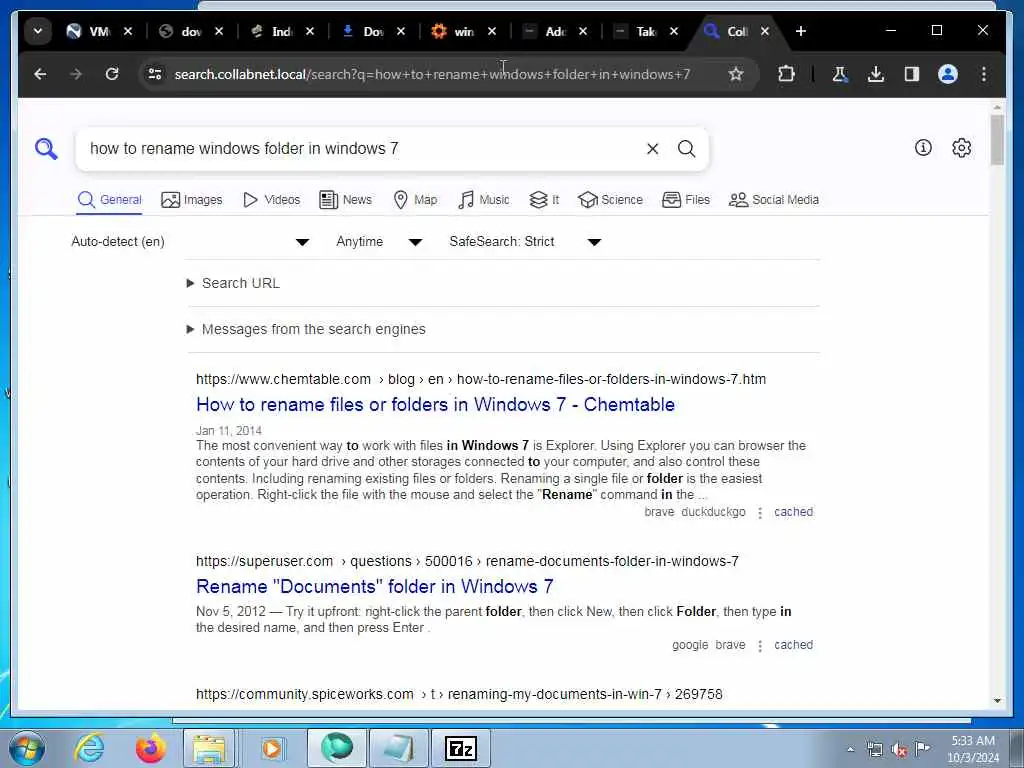Screen dimensions: 1024x768
Task: Select the General category tab
Action: [109, 200]
